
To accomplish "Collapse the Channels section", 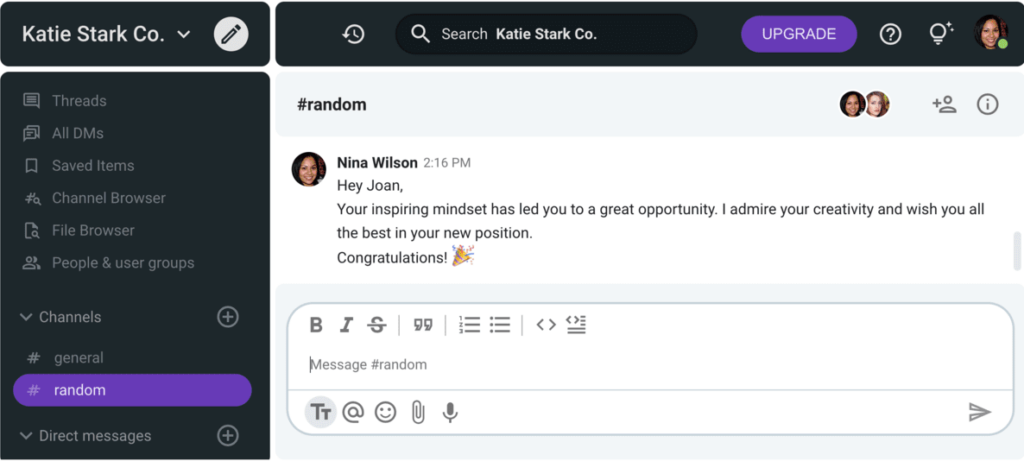I will (26, 317).
